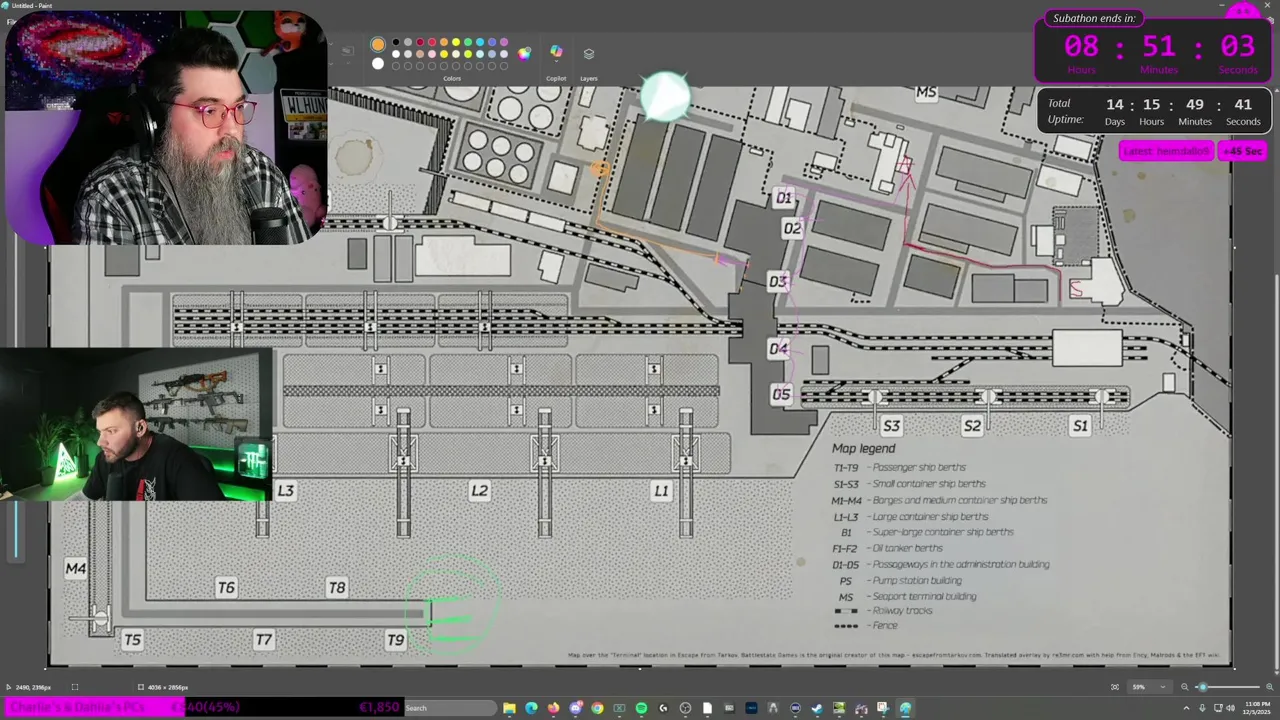Click the T8 berth label on the map
Viewport: 1280px width, 720px height.
(x=337, y=588)
